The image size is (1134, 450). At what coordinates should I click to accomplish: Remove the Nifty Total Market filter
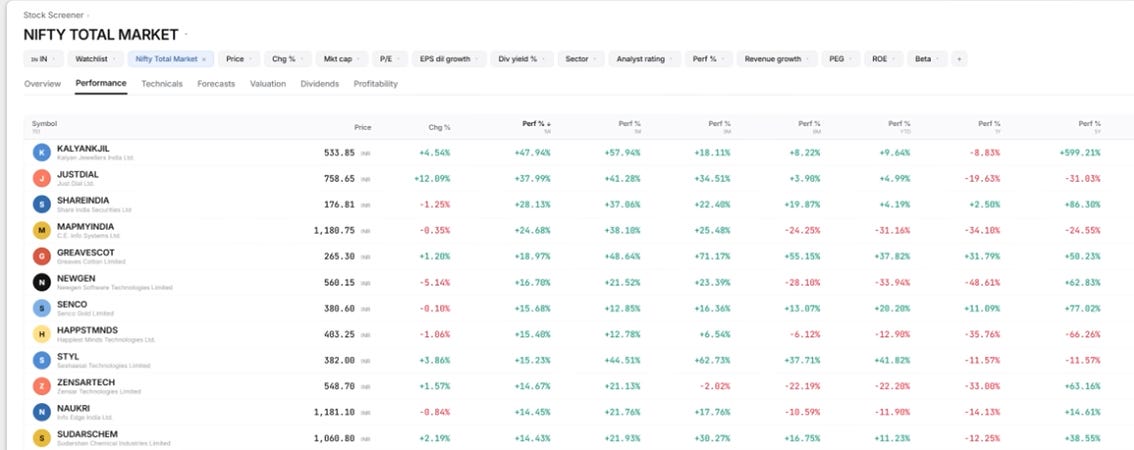click(x=204, y=59)
